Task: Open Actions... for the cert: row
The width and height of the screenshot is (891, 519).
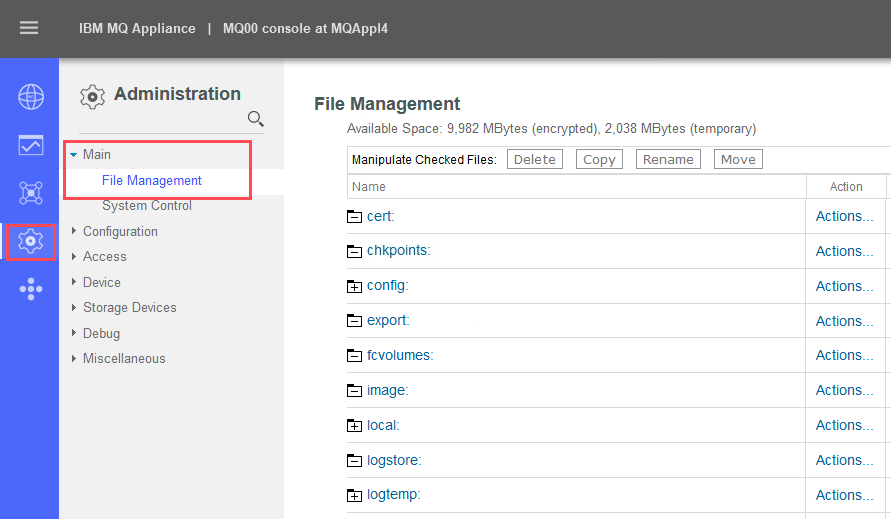Action: (x=844, y=216)
